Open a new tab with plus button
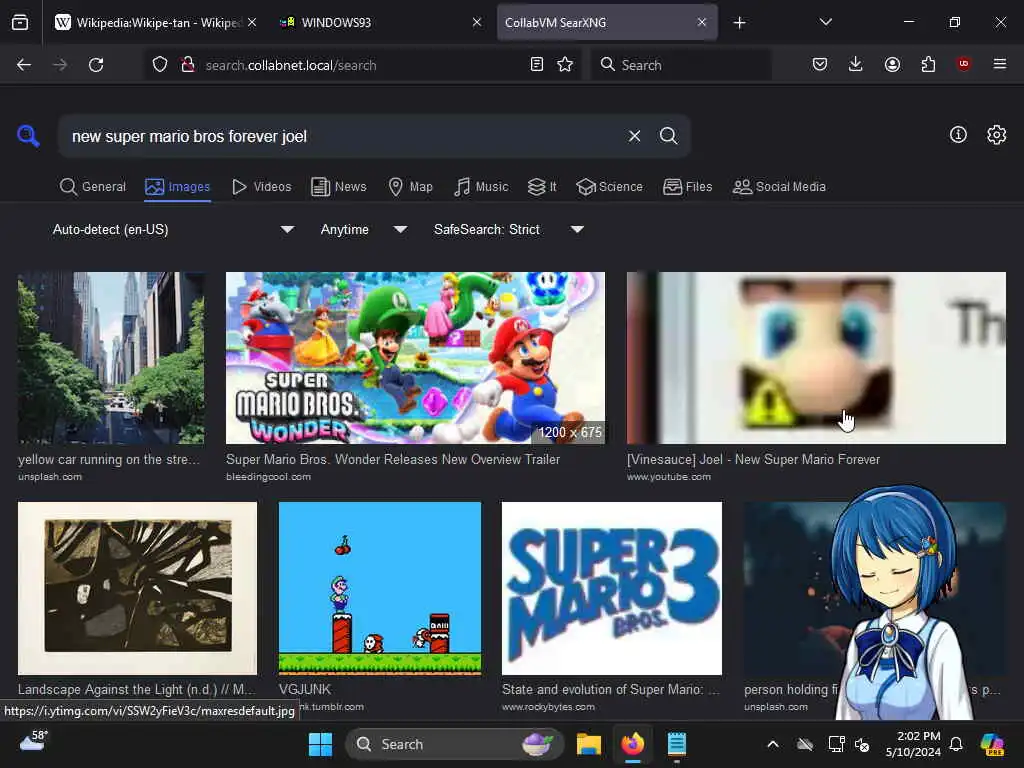The image size is (1024, 768). tap(739, 23)
